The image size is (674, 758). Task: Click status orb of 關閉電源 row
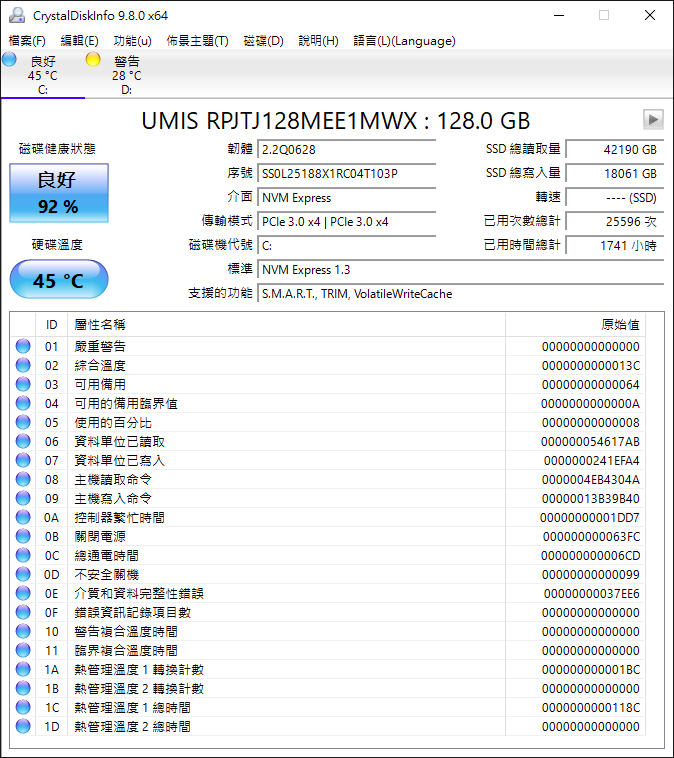click(23, 536)
